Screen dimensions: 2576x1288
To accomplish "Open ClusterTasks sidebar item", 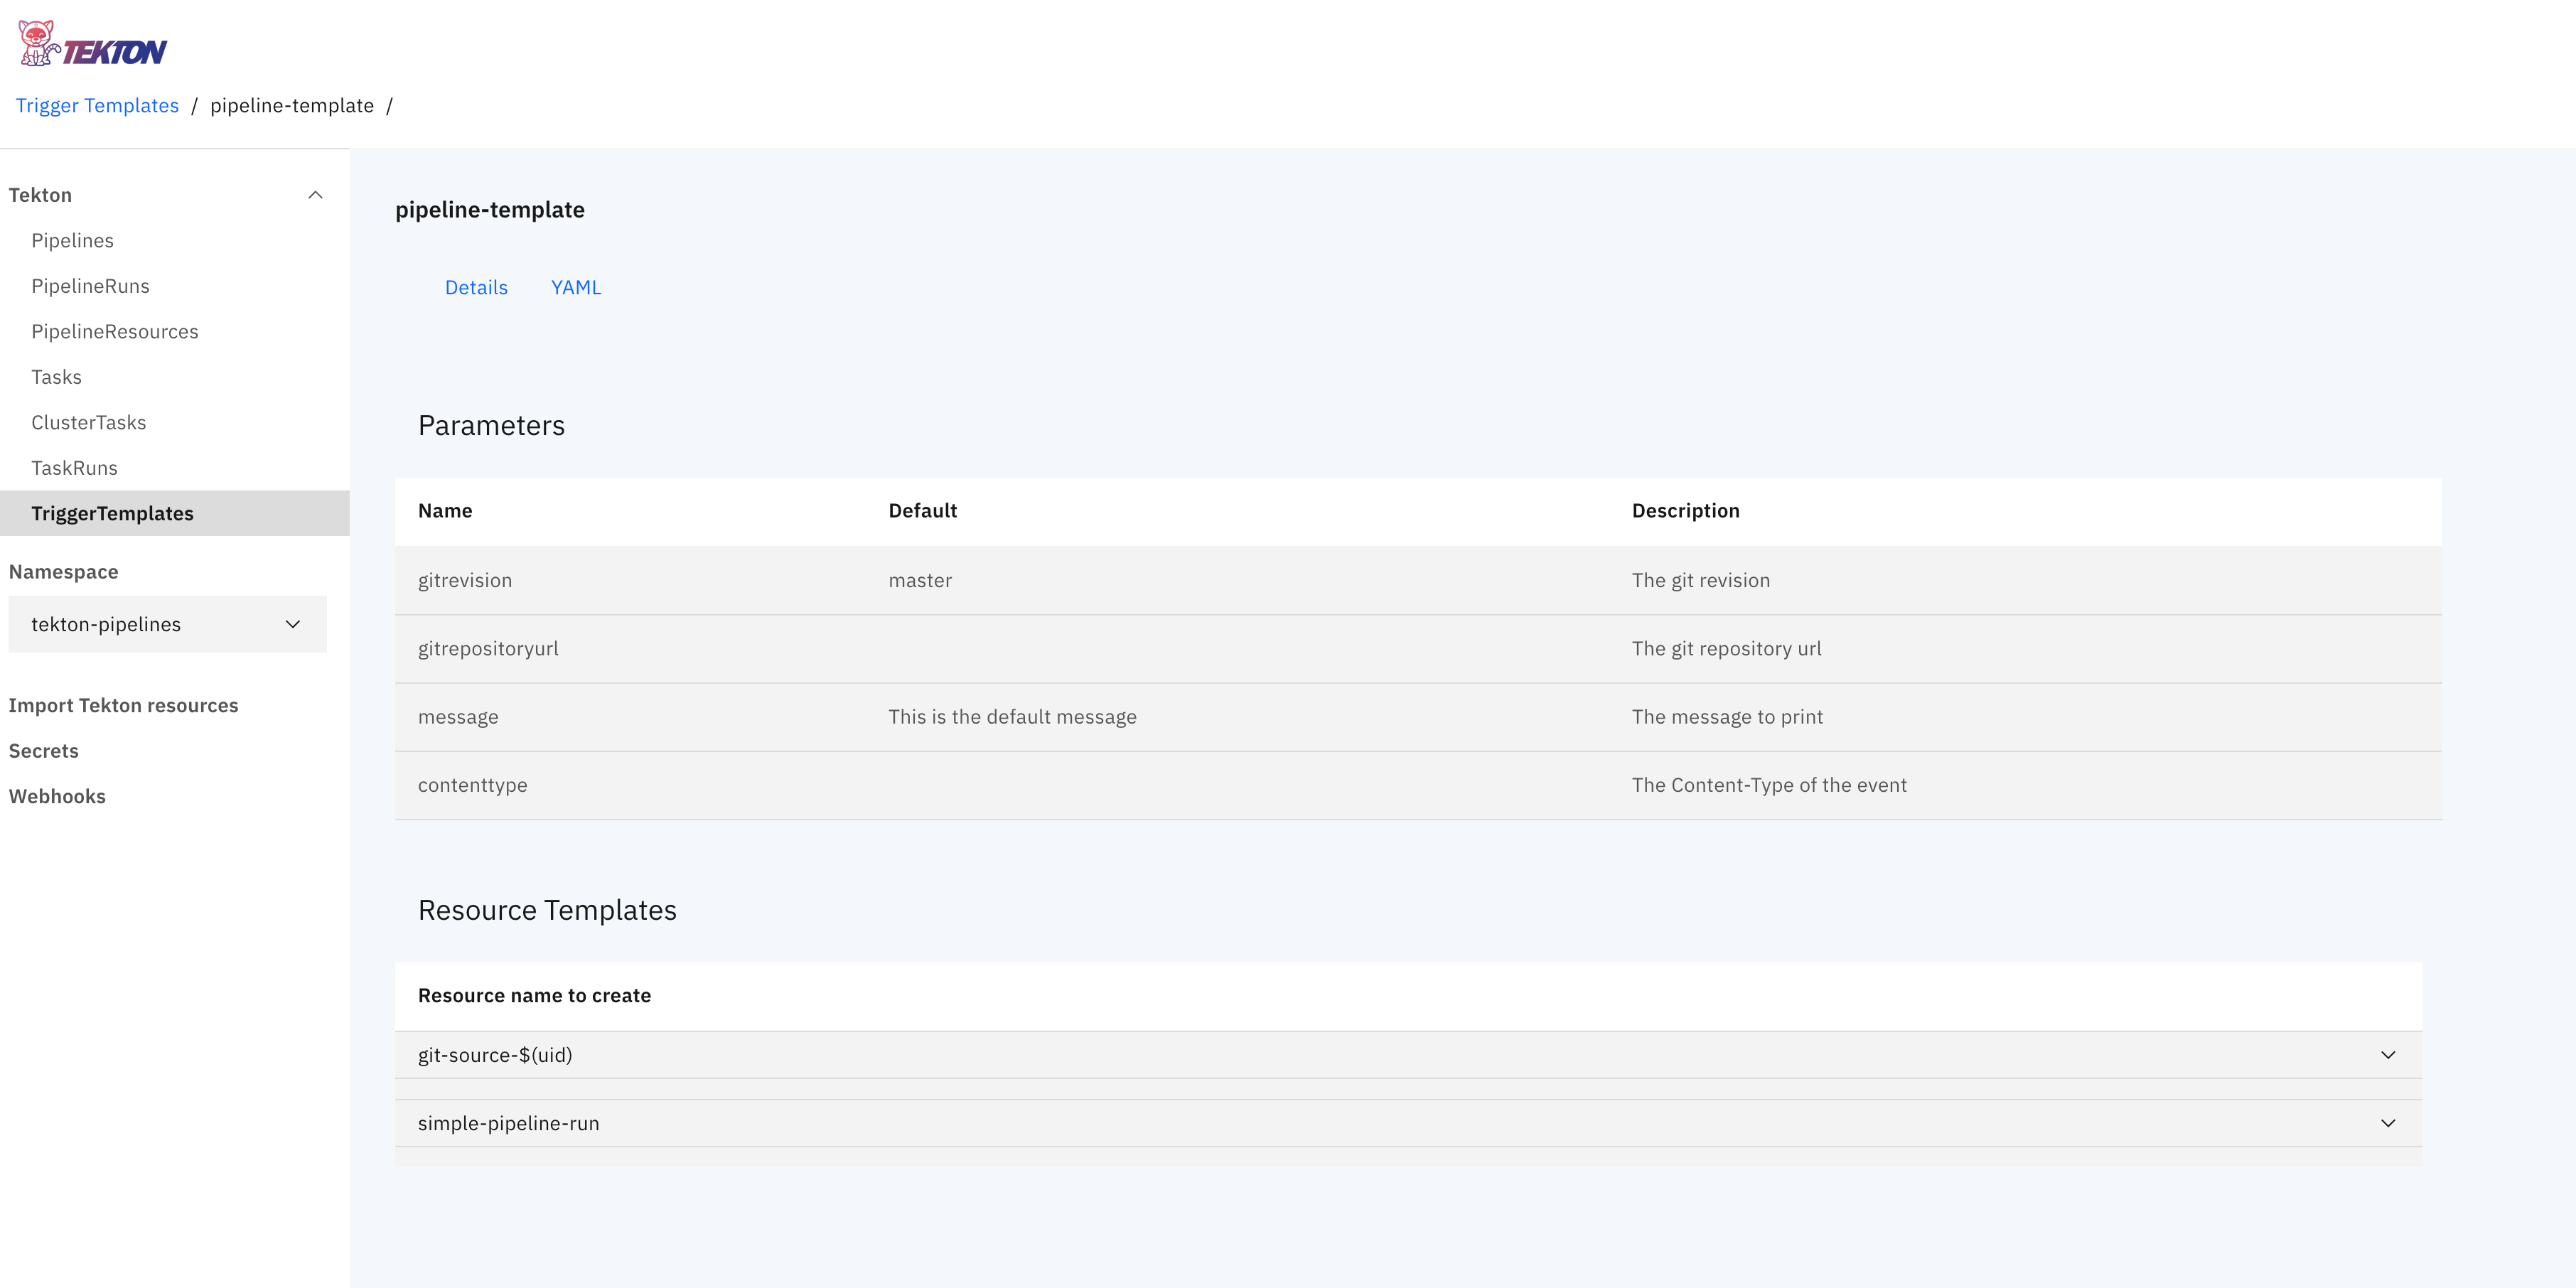I will pyautogui.click(x=88, y=423).
